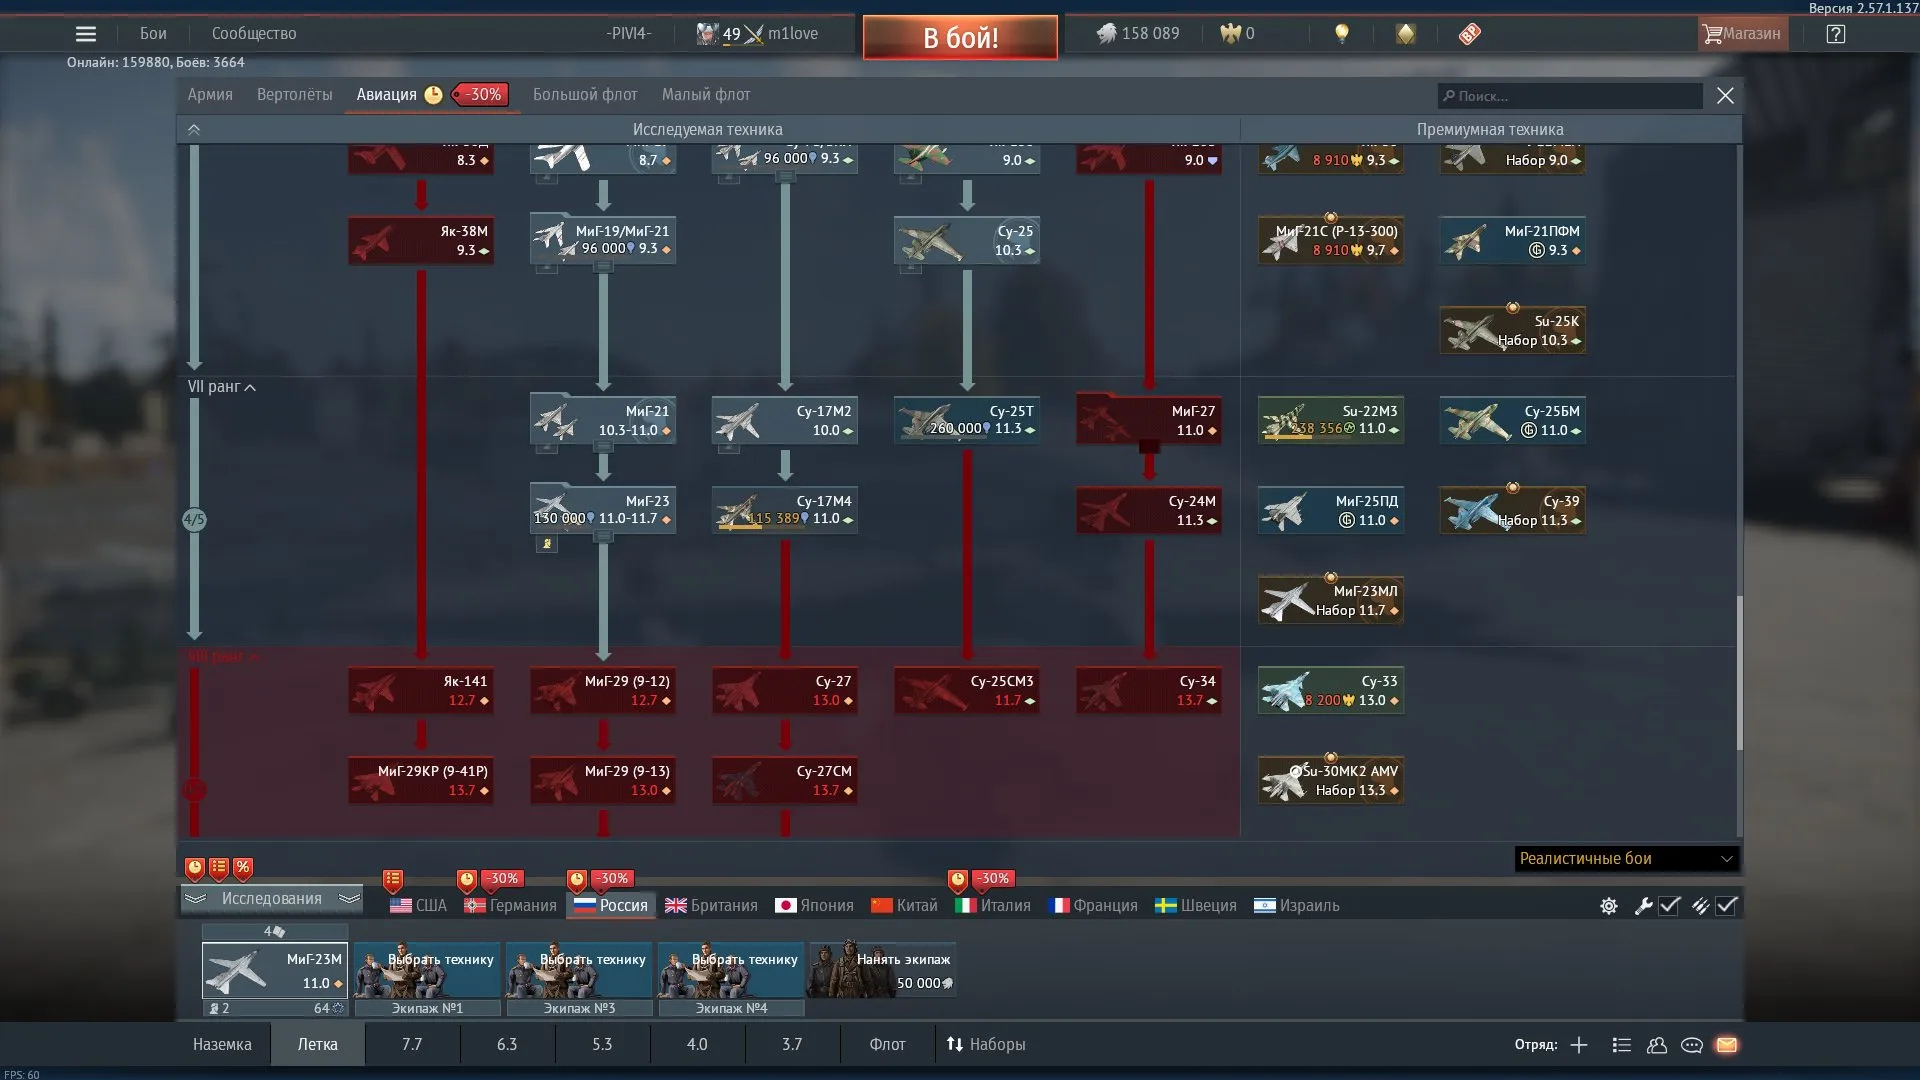Switch to the Большой флот tab

[x=585, y=95]
